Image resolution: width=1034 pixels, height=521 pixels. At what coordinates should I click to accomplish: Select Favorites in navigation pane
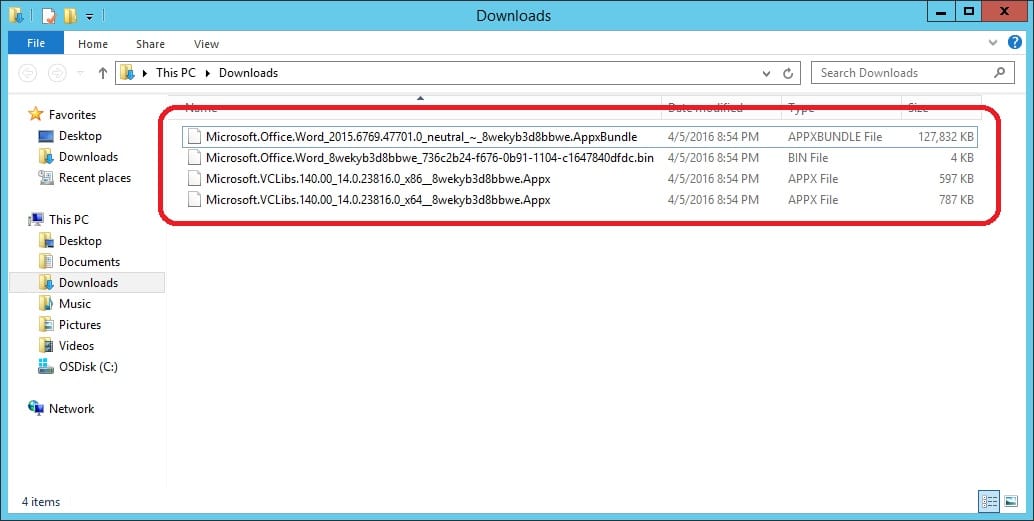pyautogui.click(x=72, y=115)
